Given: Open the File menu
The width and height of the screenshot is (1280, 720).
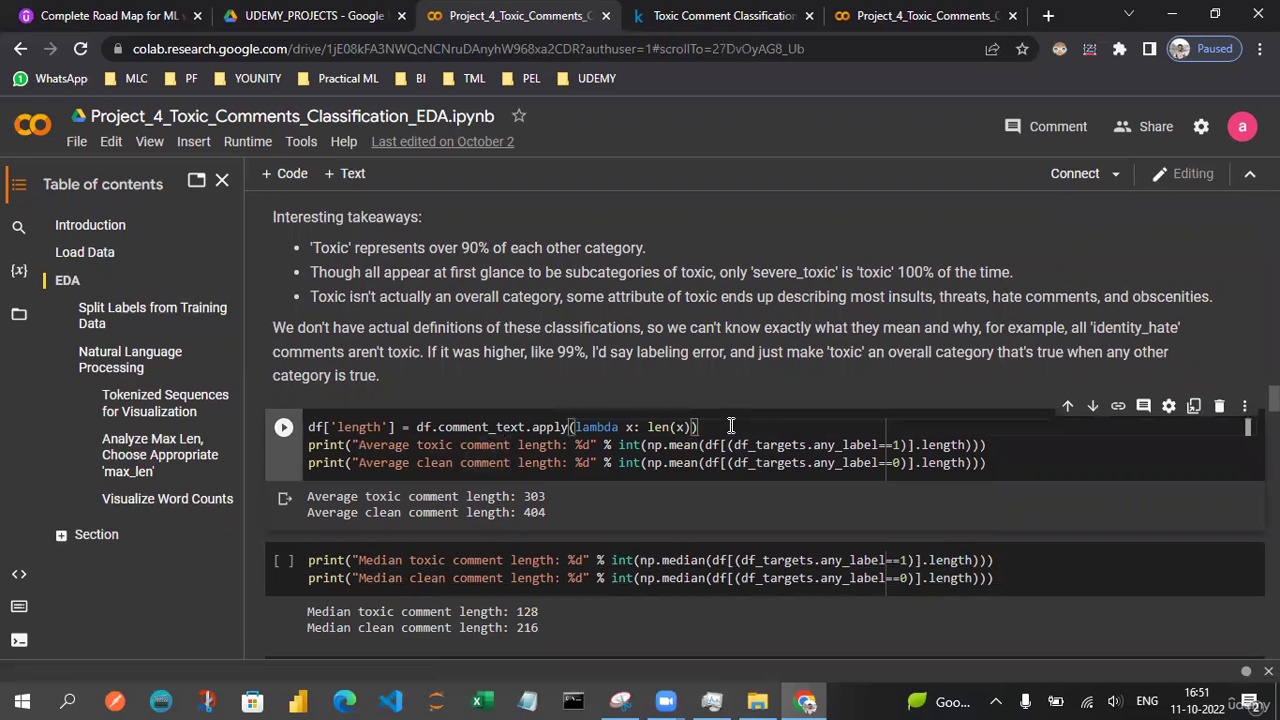Looking at the screenshot, I should (x=76, y=141).
